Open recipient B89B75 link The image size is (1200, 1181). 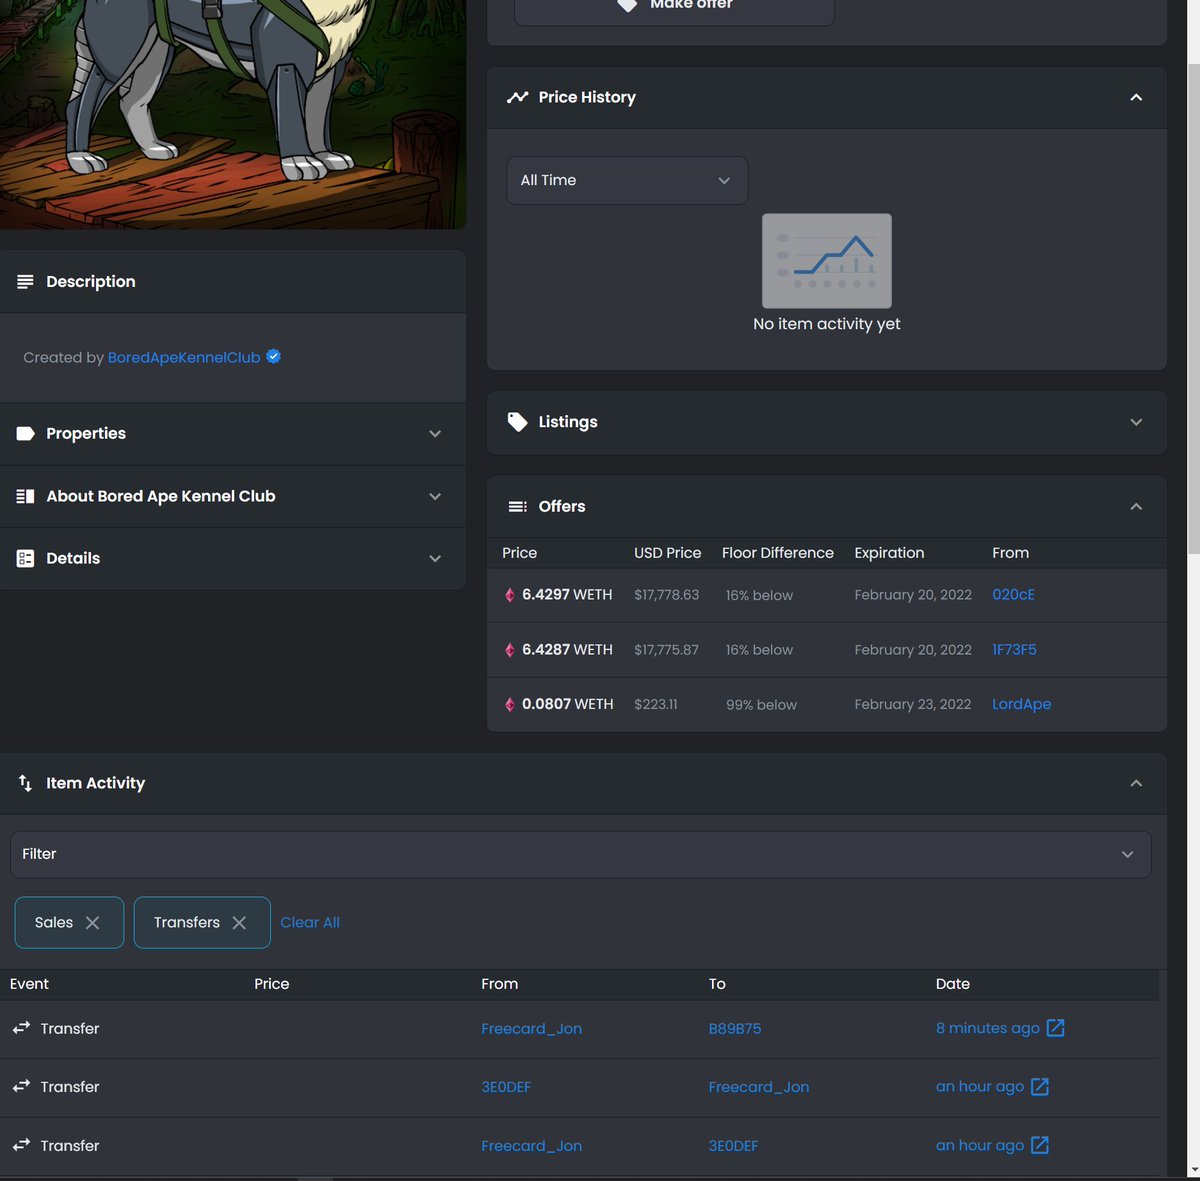[735, 1028]
